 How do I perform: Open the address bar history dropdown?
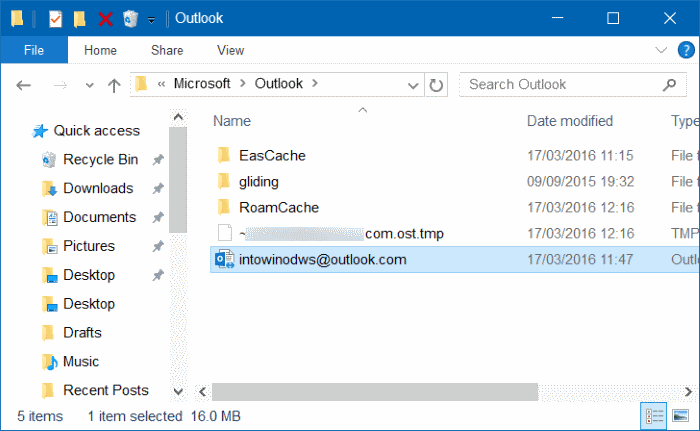413,85
